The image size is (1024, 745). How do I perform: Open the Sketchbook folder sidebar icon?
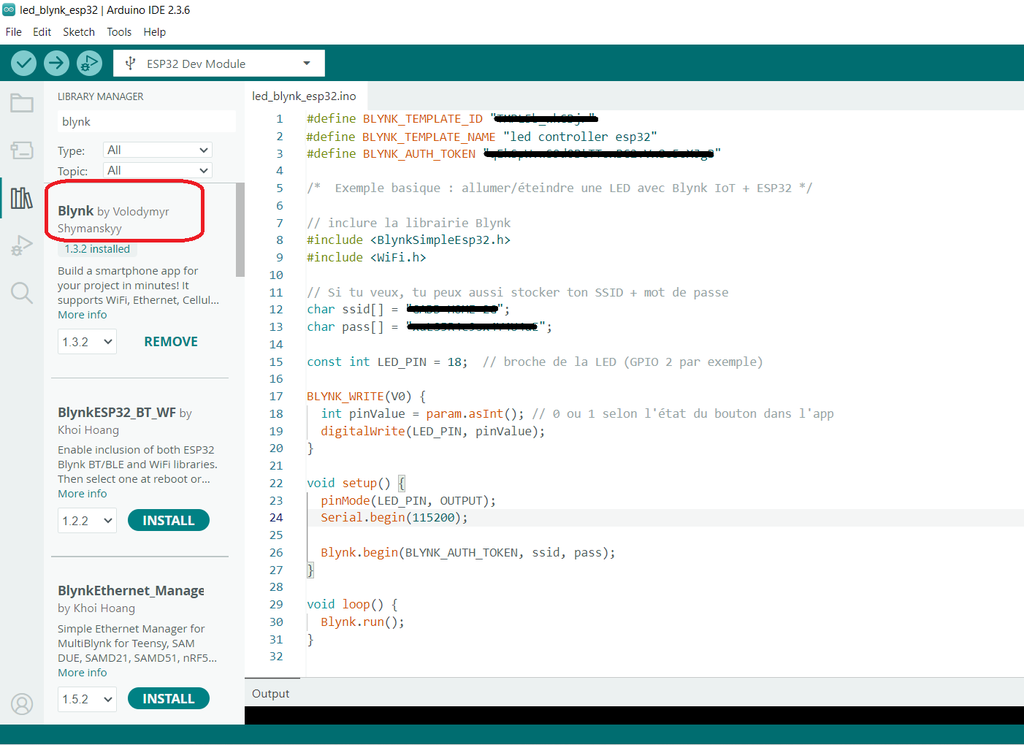(x=21, y=102)
